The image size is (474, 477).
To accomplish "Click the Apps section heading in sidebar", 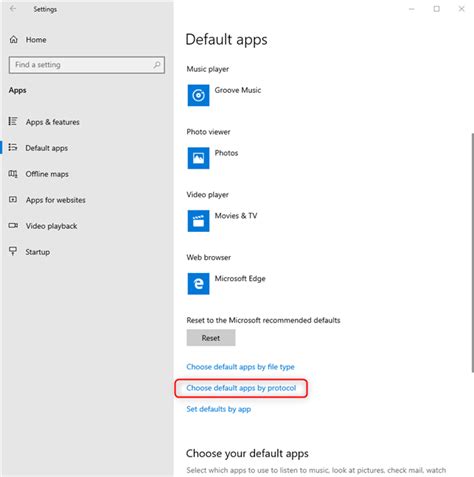I will tap(18, 90).
